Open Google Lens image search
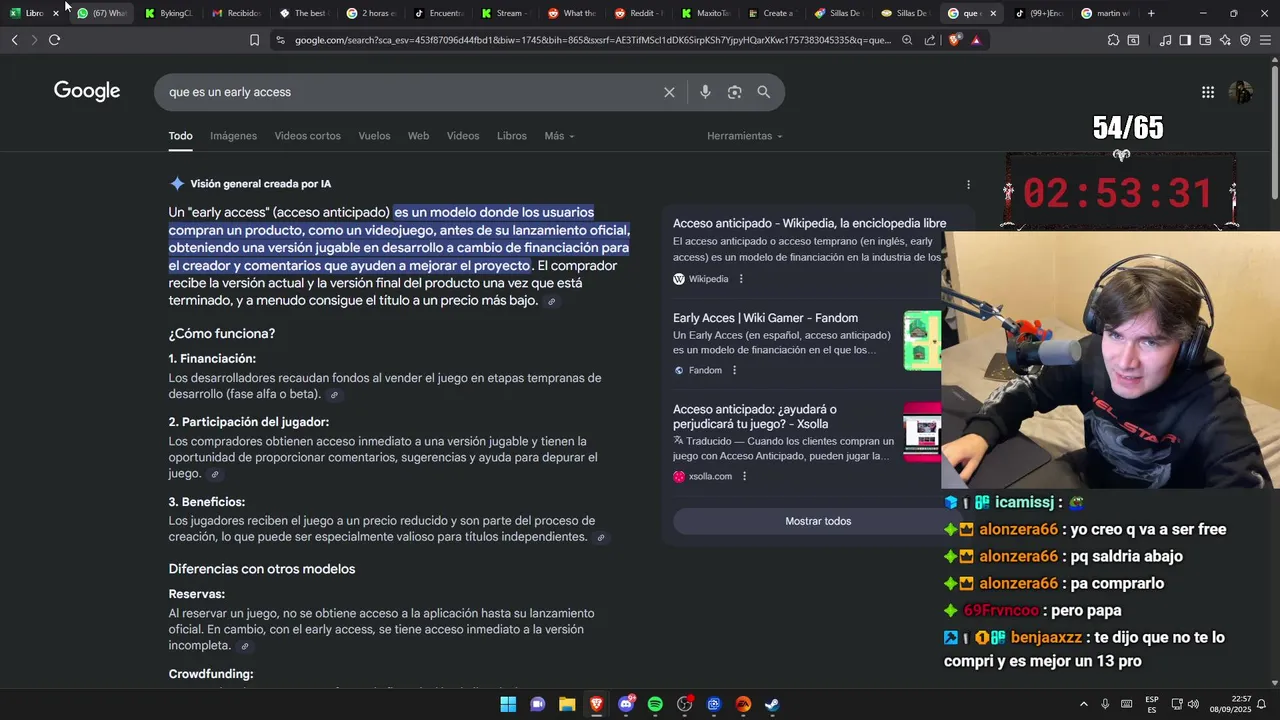 coord(735,92)
